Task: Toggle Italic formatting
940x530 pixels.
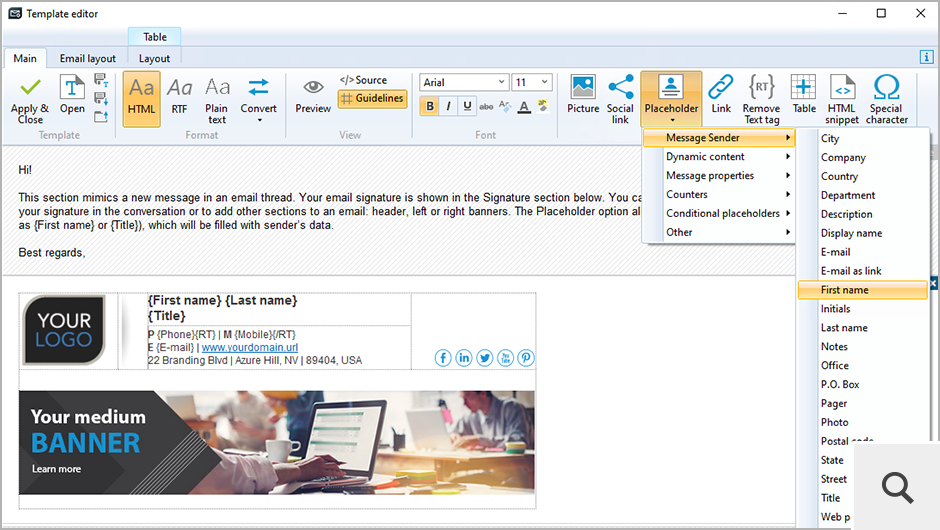Action: tap(448, 107)
